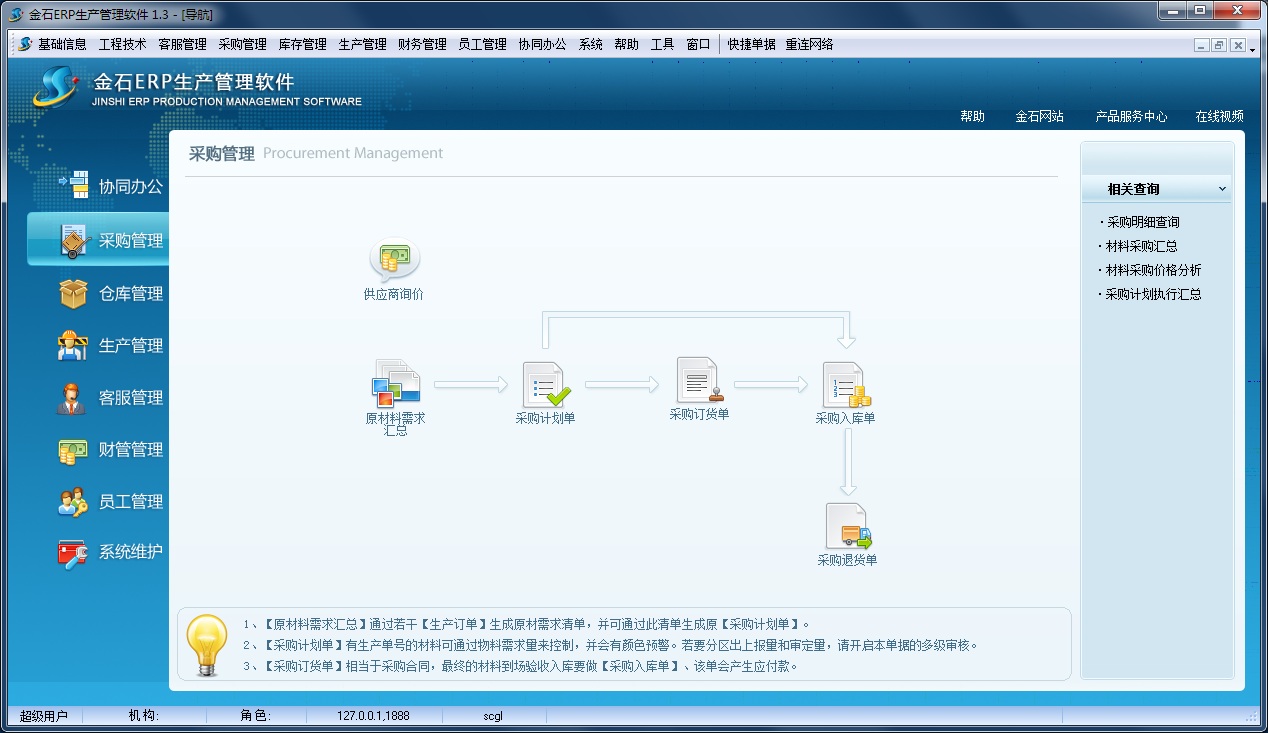The height and width of the screenshot is (733, 1268).
Task: Click the 快捷单据 toolbar button
Action: pyautogui.click(x=751, y=45)
